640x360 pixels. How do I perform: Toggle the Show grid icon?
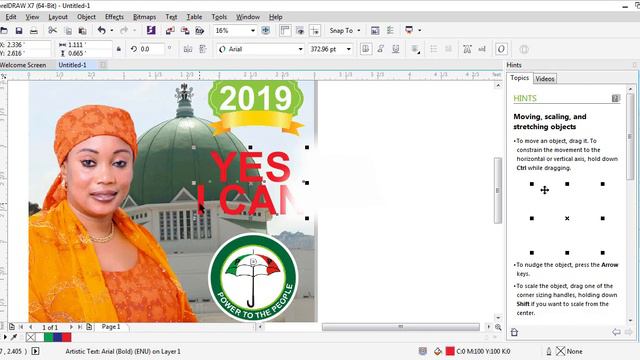pos(300,31)
